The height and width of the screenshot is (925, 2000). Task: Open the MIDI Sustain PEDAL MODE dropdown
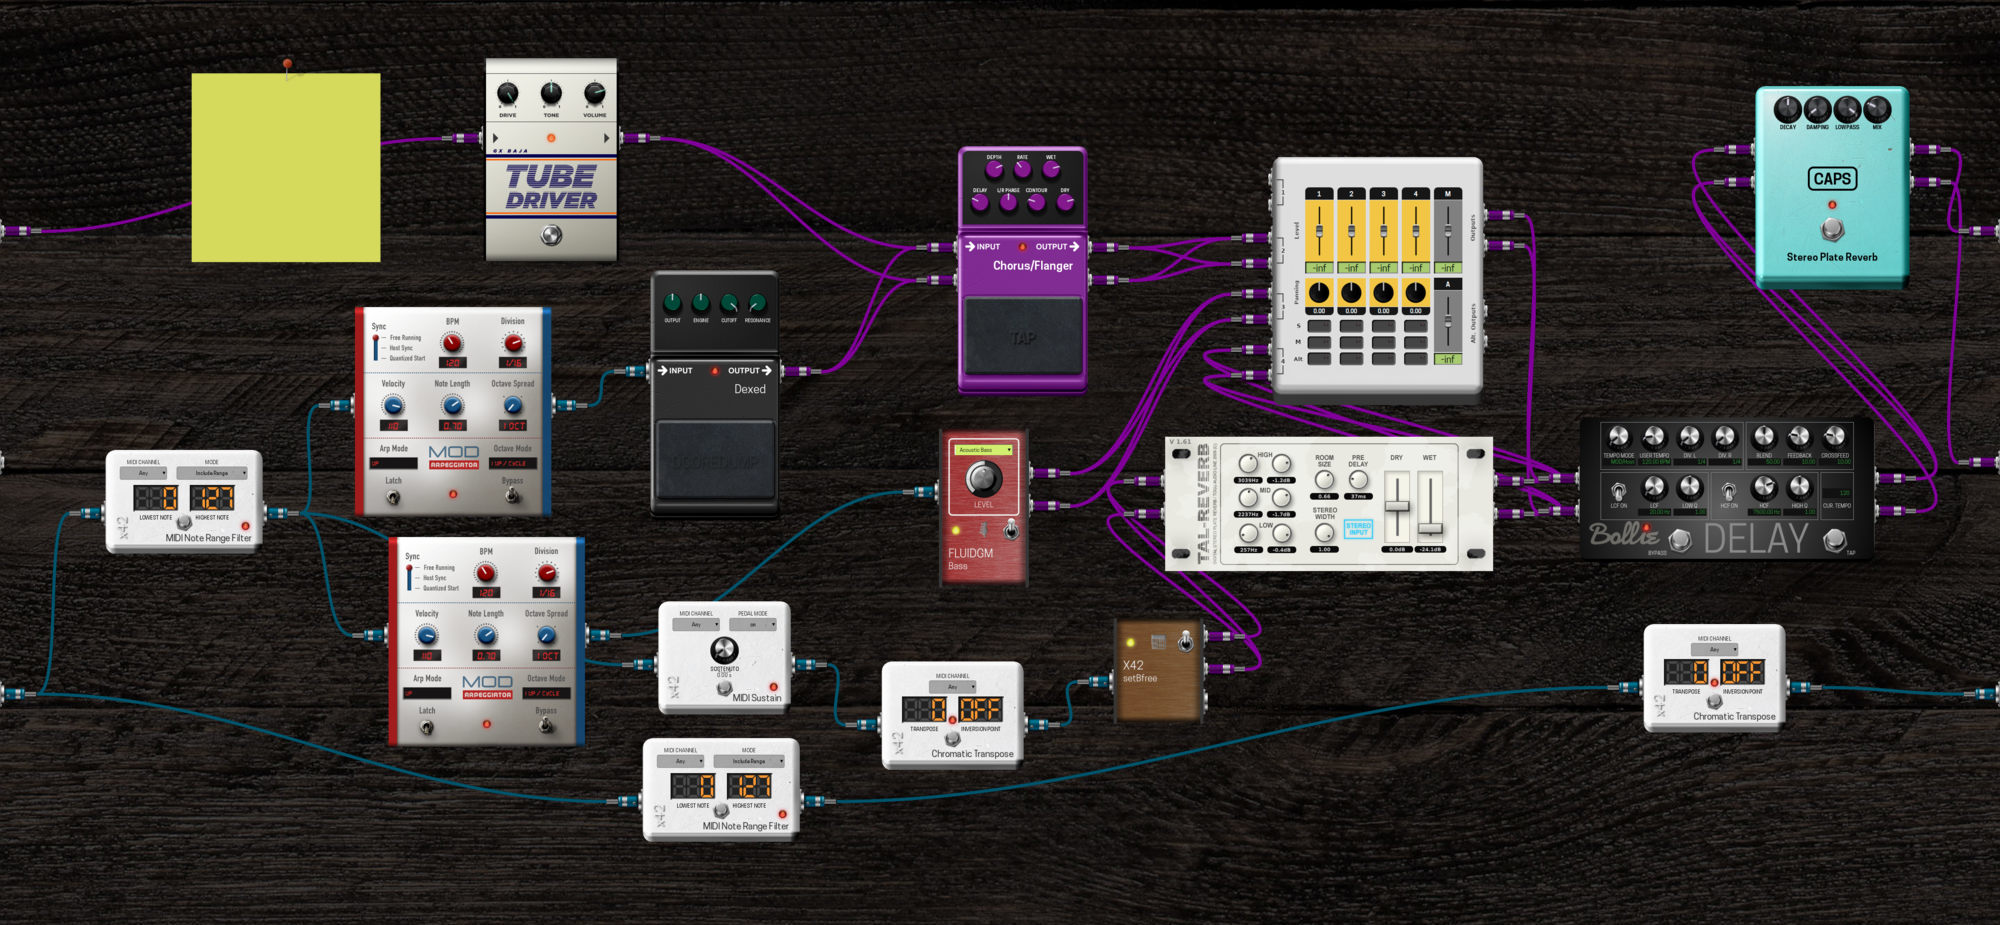[753, 624]
